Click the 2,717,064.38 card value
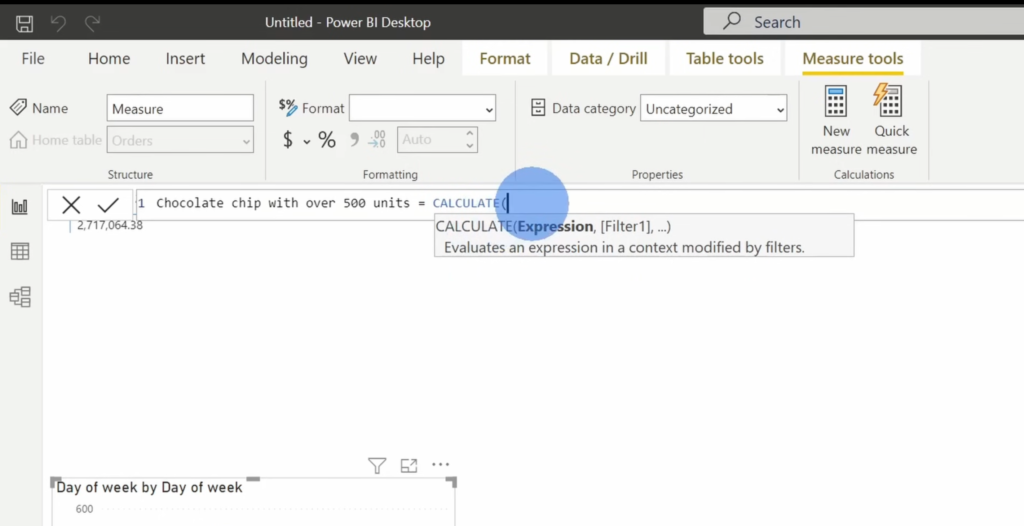 click(x=110, y=225)
